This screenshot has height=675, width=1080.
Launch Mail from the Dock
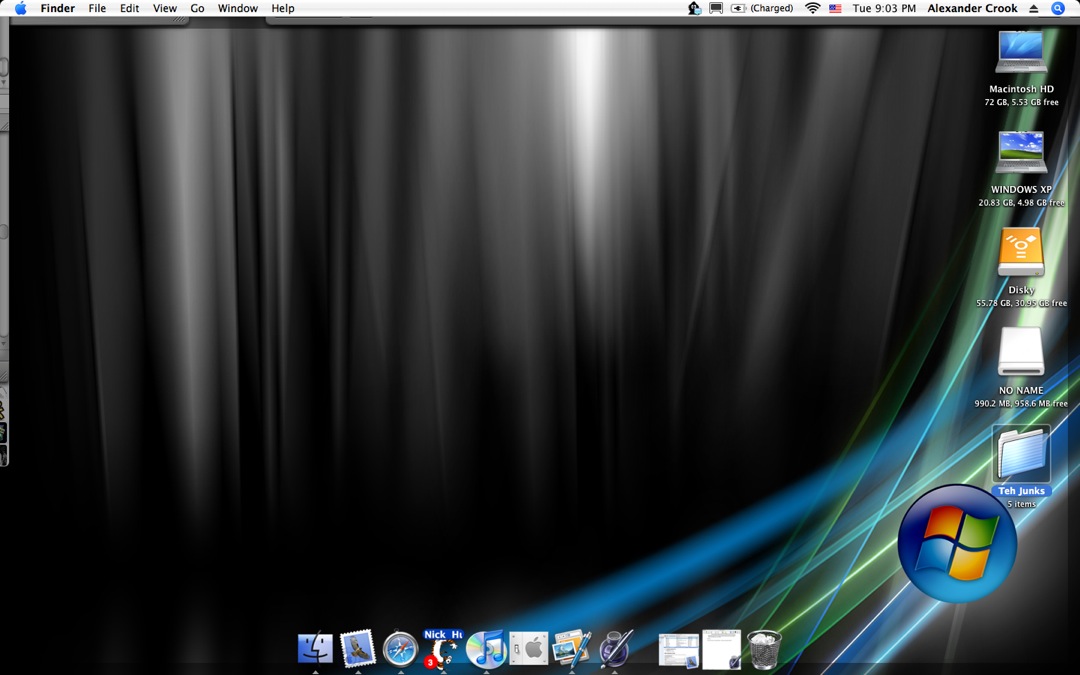358,649
